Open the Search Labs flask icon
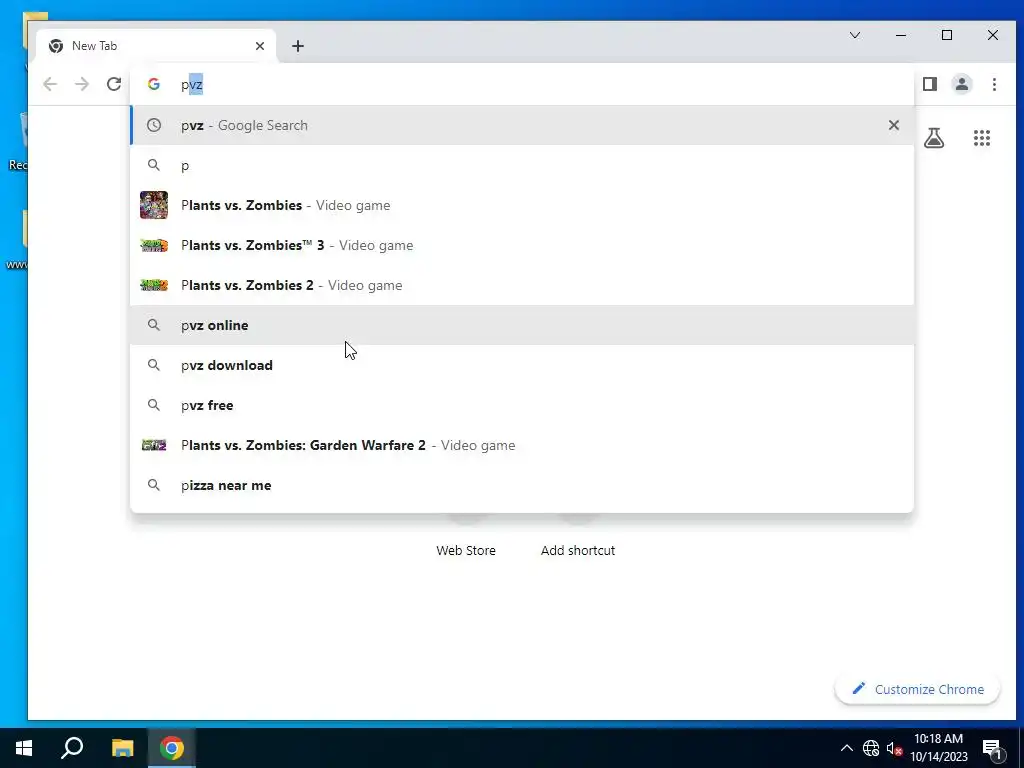This screenshot has width=1024, height=768. pos(934,138)
